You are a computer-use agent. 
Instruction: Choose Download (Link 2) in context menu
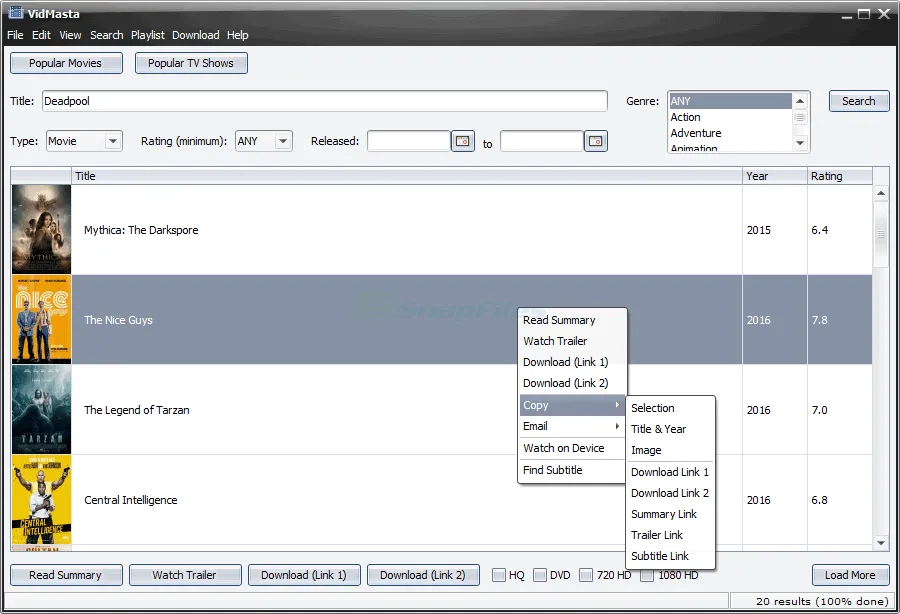571,383
